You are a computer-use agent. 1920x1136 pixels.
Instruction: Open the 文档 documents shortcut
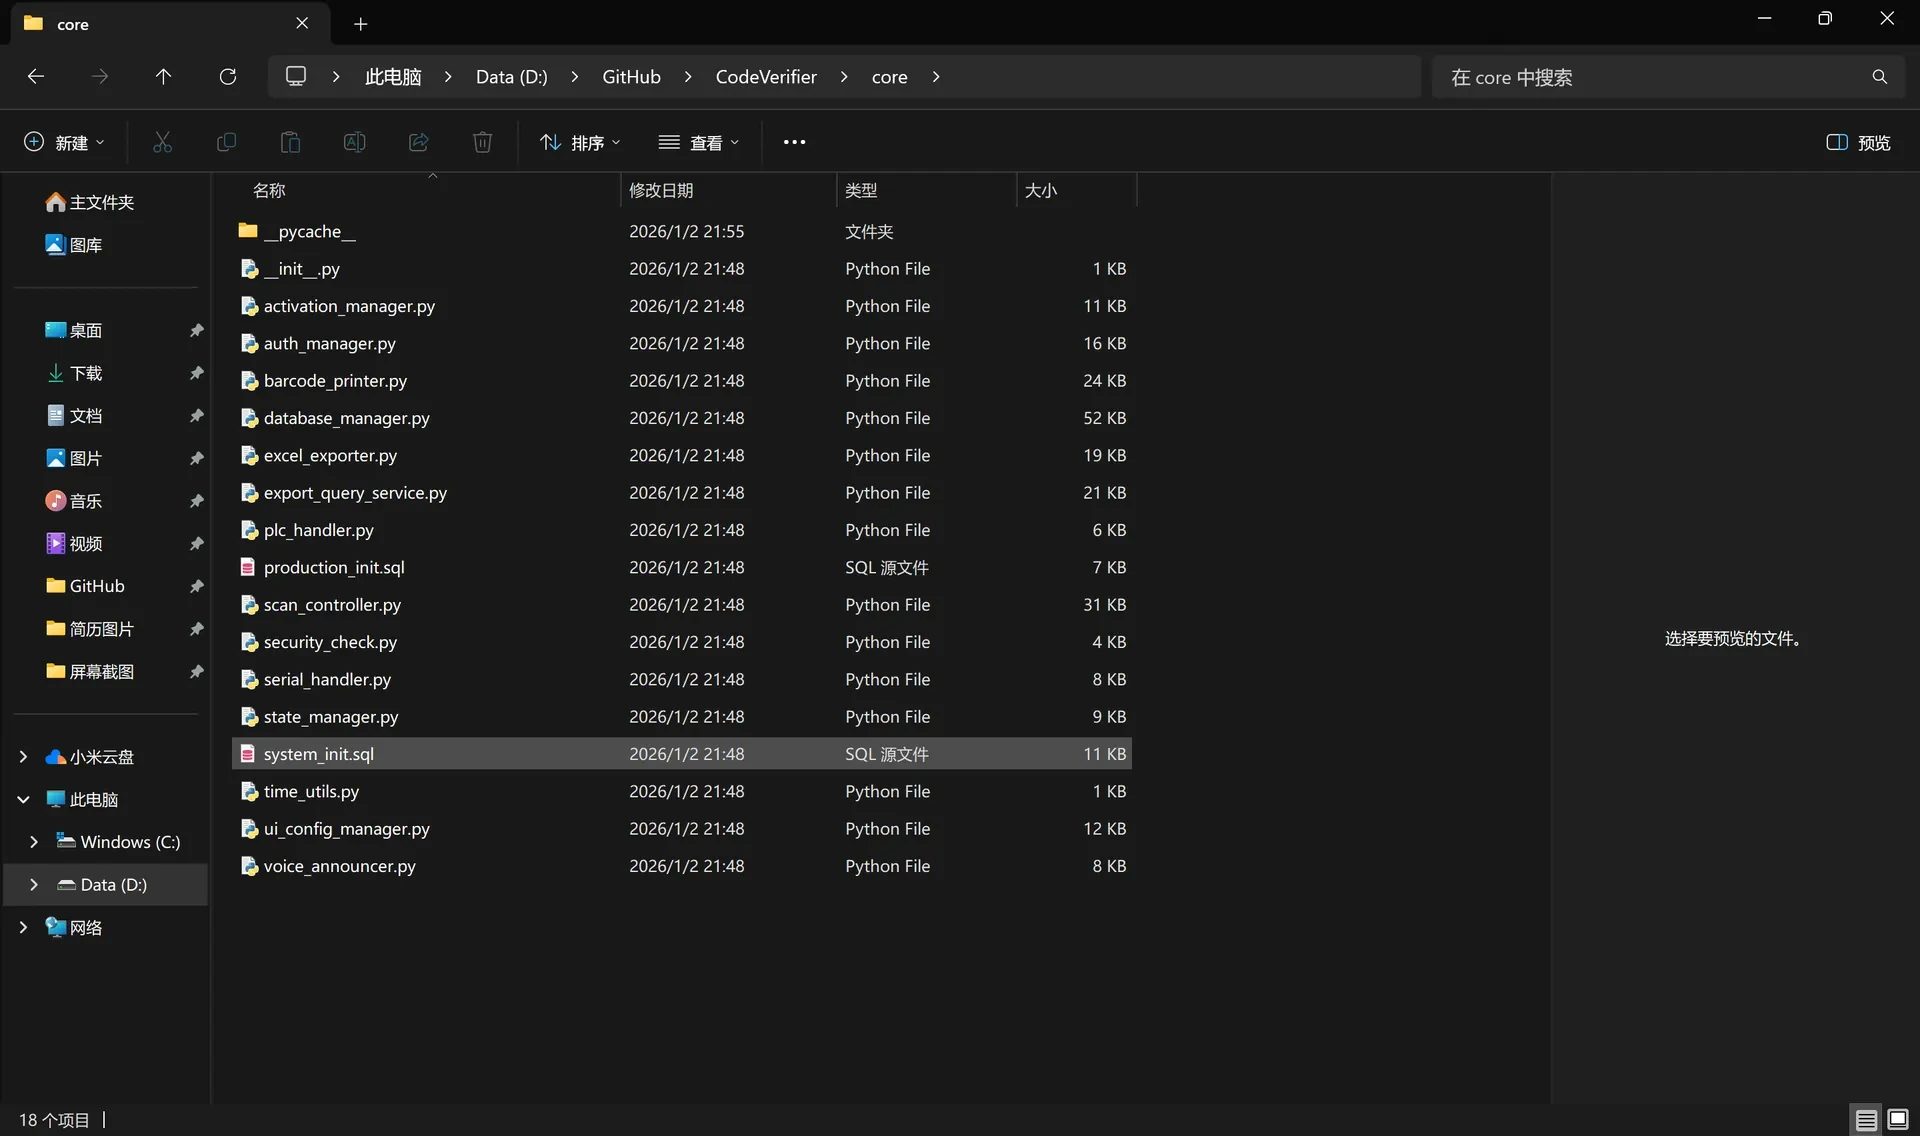click(x=74, y=415)
